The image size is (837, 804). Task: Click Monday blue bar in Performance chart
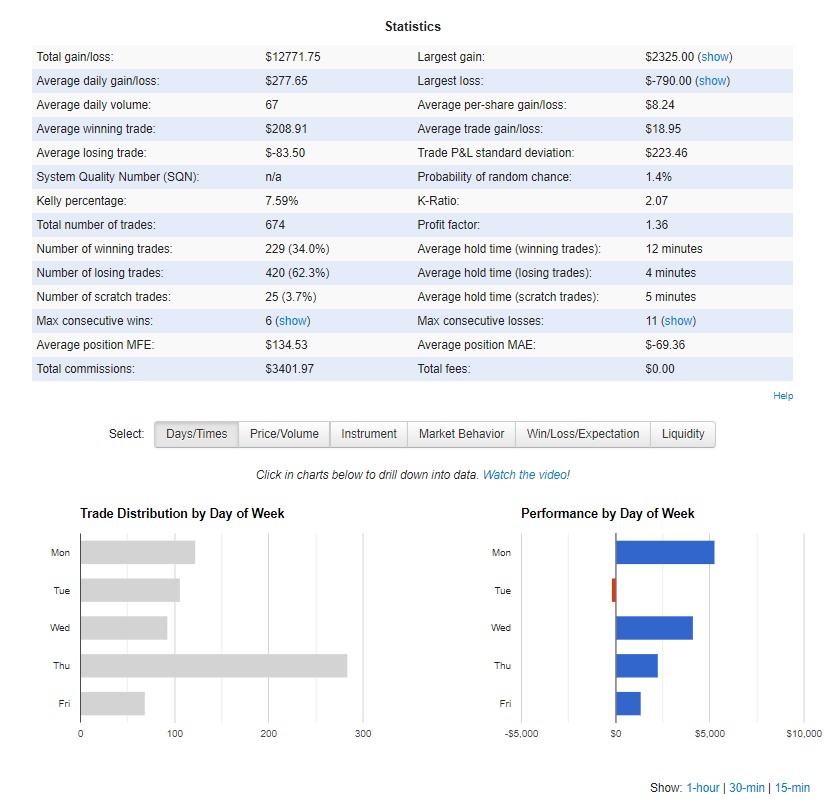[x=665, y=553]
